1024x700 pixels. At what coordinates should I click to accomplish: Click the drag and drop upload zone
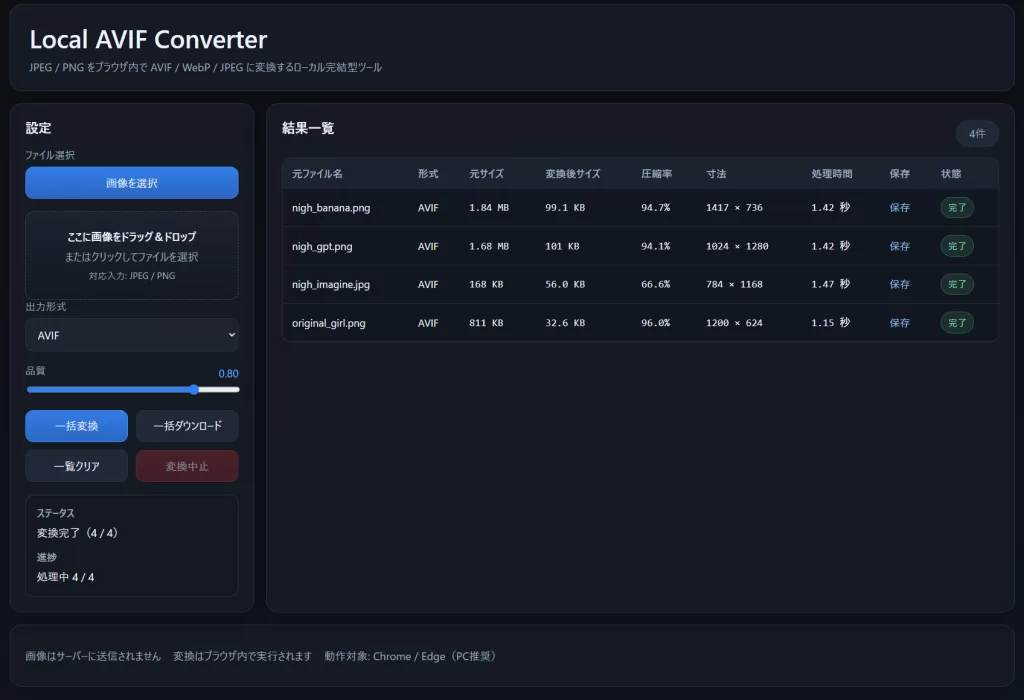(131, 255)
